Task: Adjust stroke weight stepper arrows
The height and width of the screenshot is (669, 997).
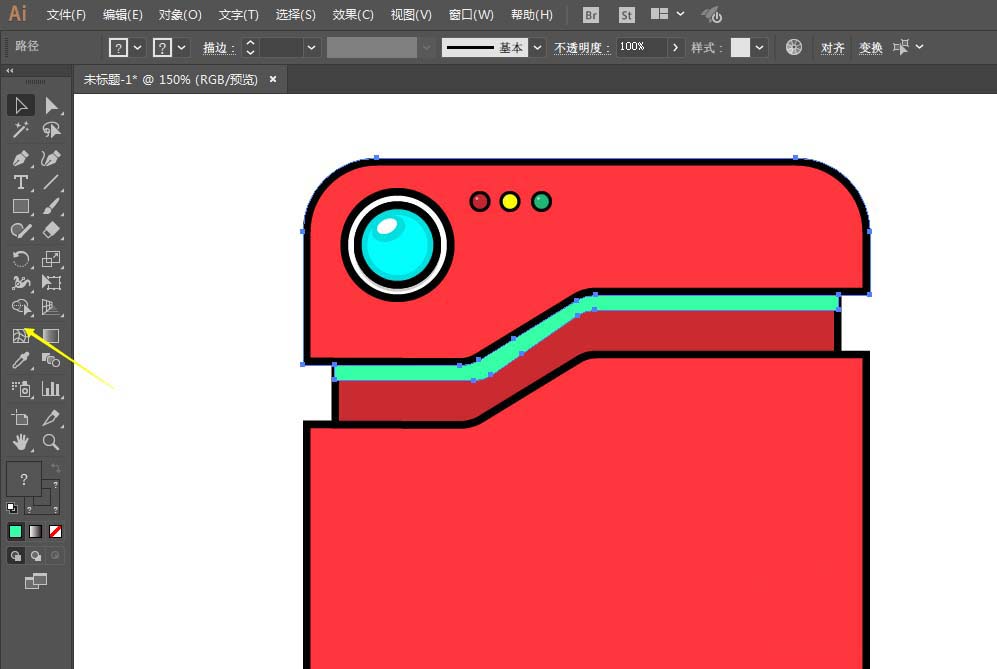Action: pyautogui.click(x=250, y=48)
